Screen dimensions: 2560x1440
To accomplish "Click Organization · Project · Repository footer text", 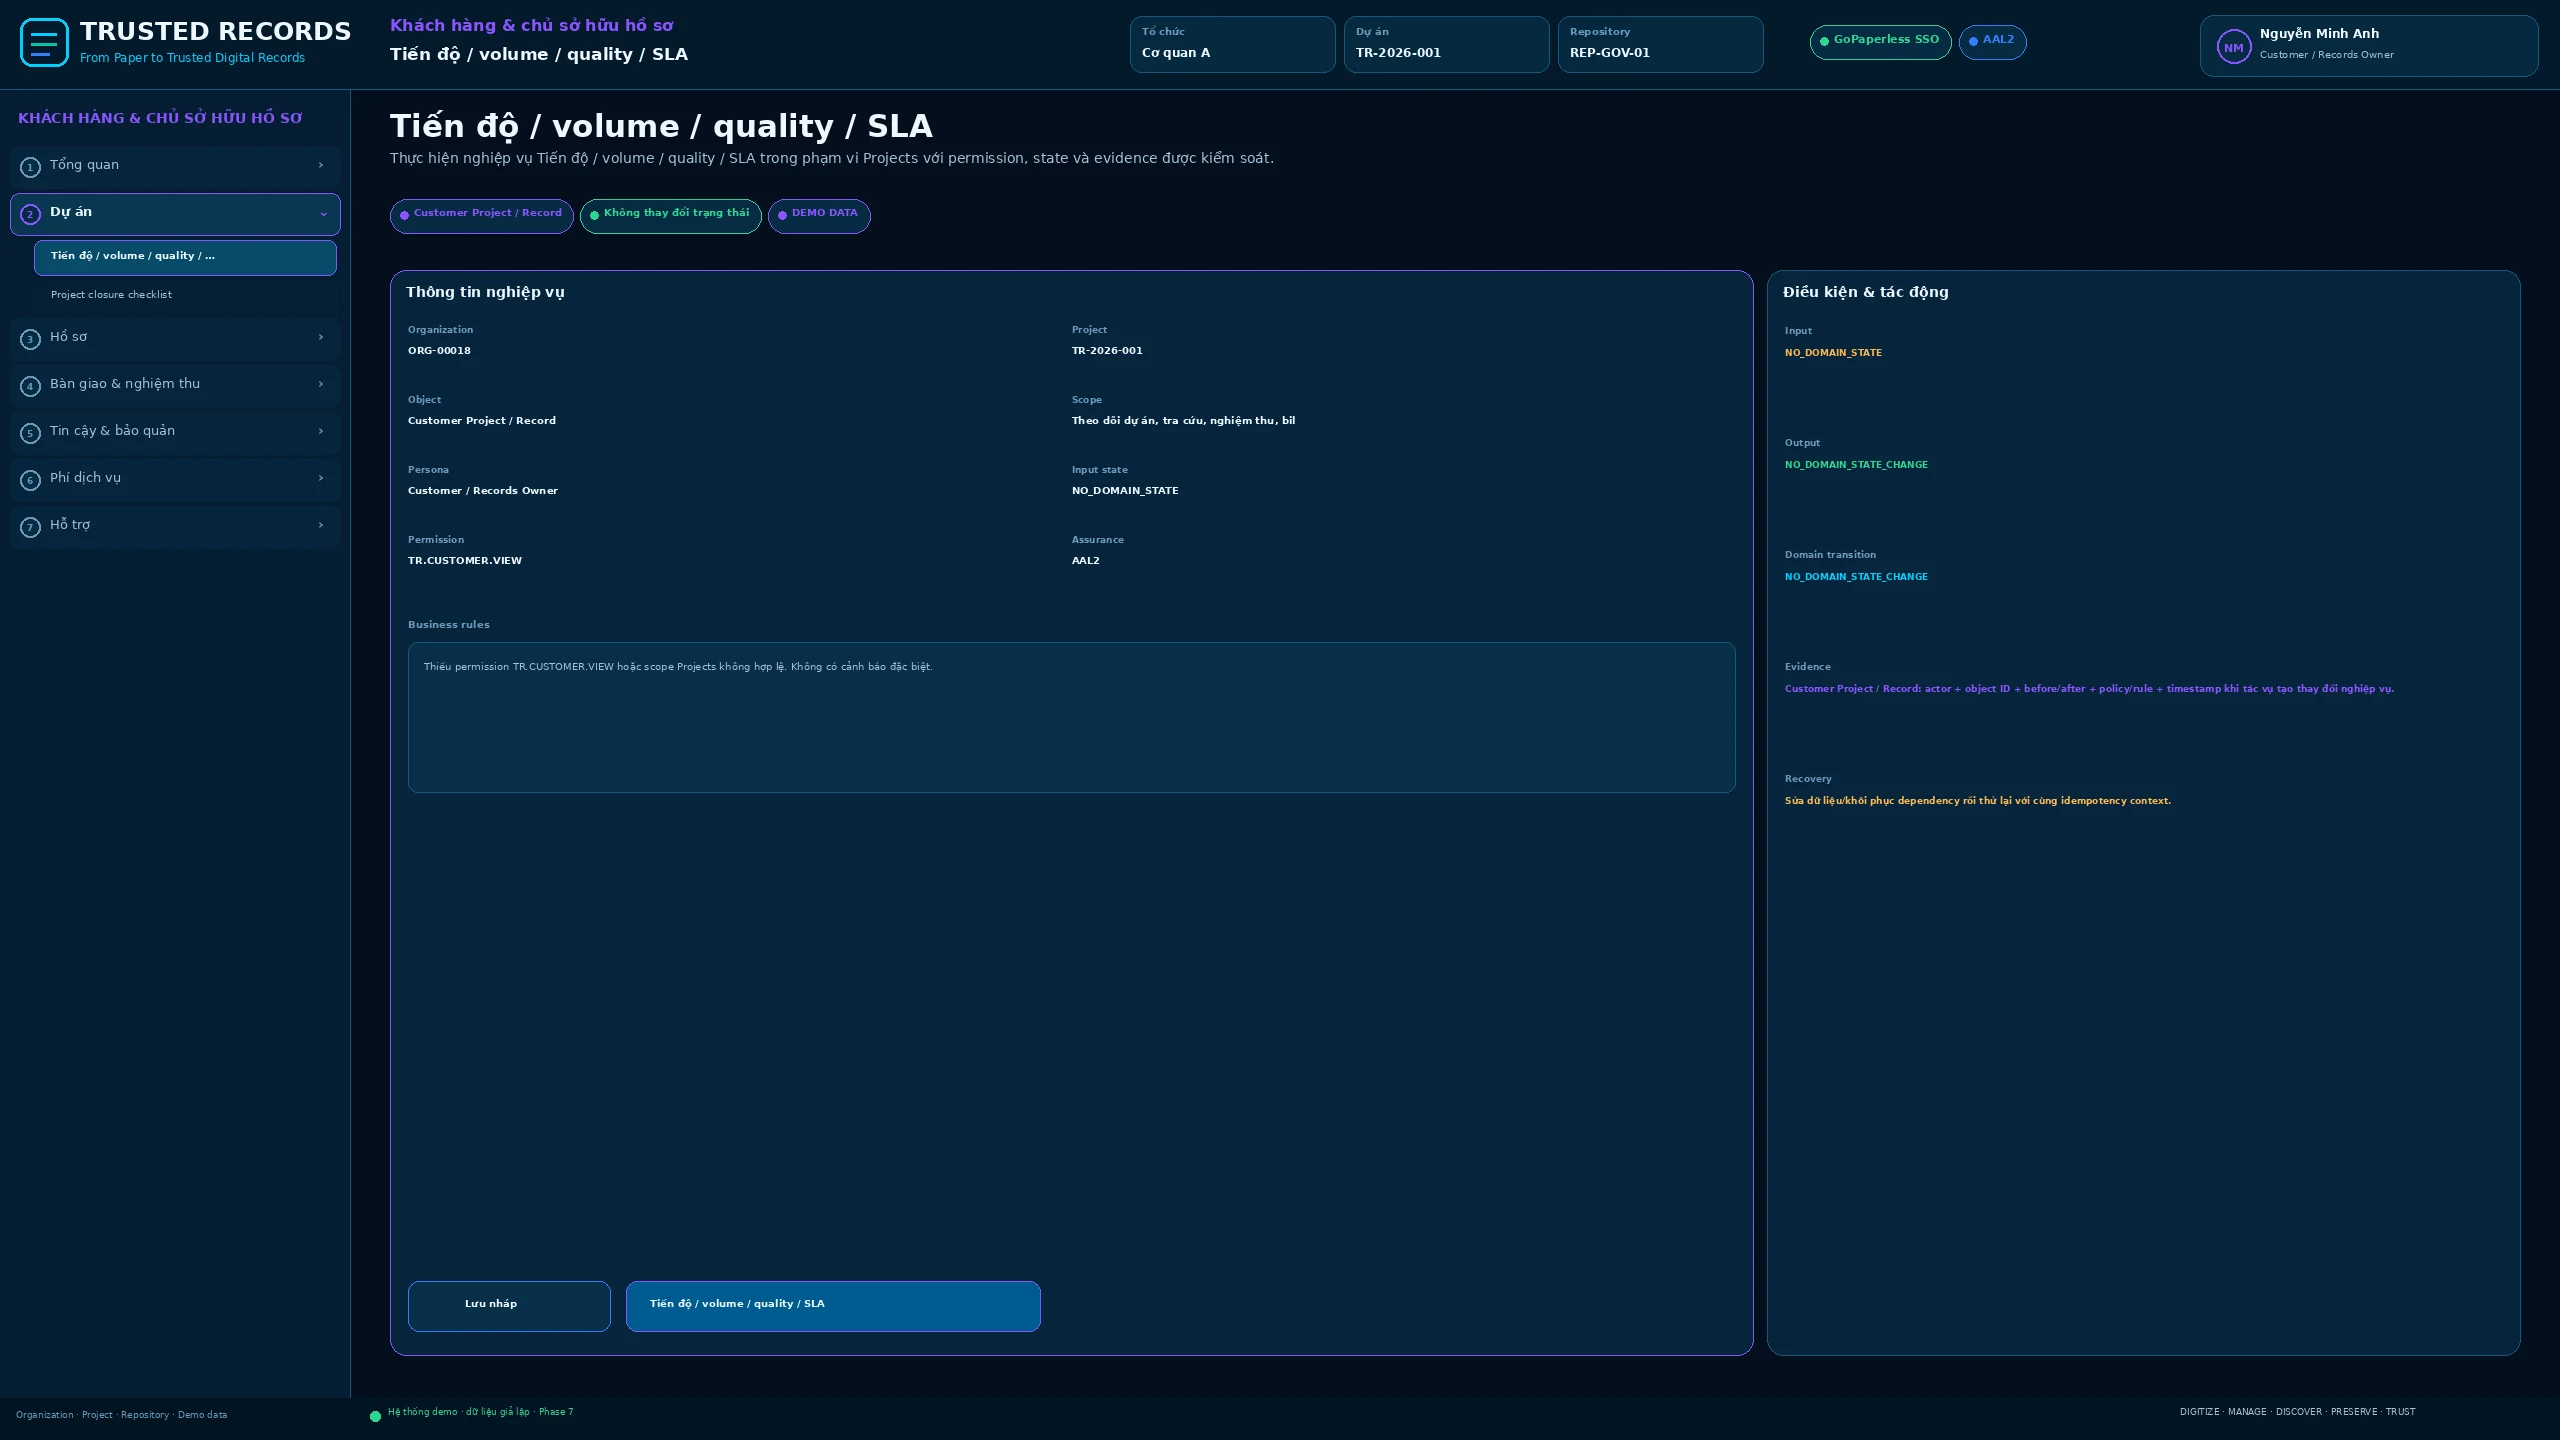I will (121, 1415).
